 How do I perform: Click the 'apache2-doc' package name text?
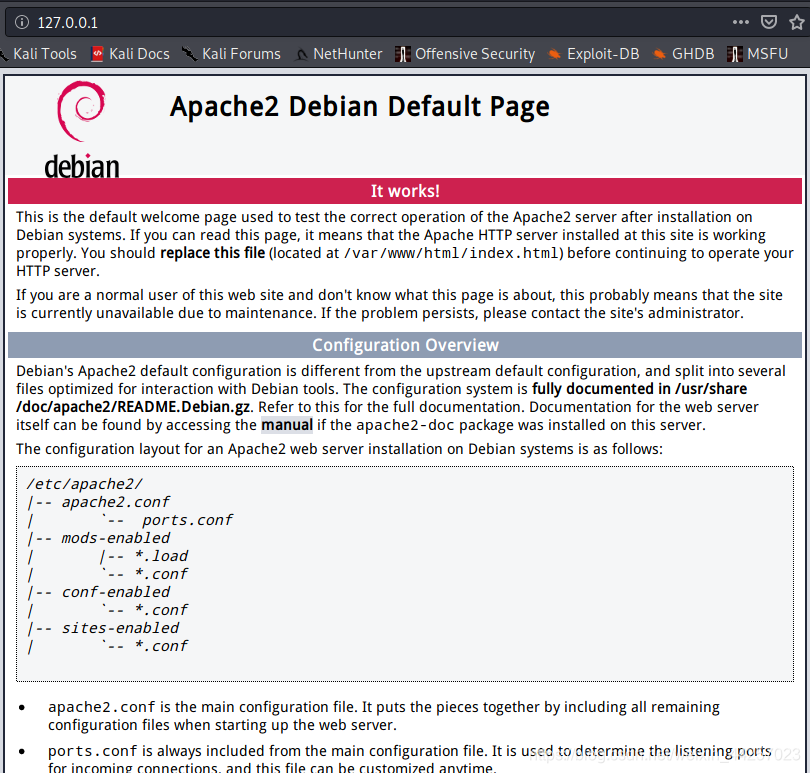pyautogui.click(x=406, y=425)
